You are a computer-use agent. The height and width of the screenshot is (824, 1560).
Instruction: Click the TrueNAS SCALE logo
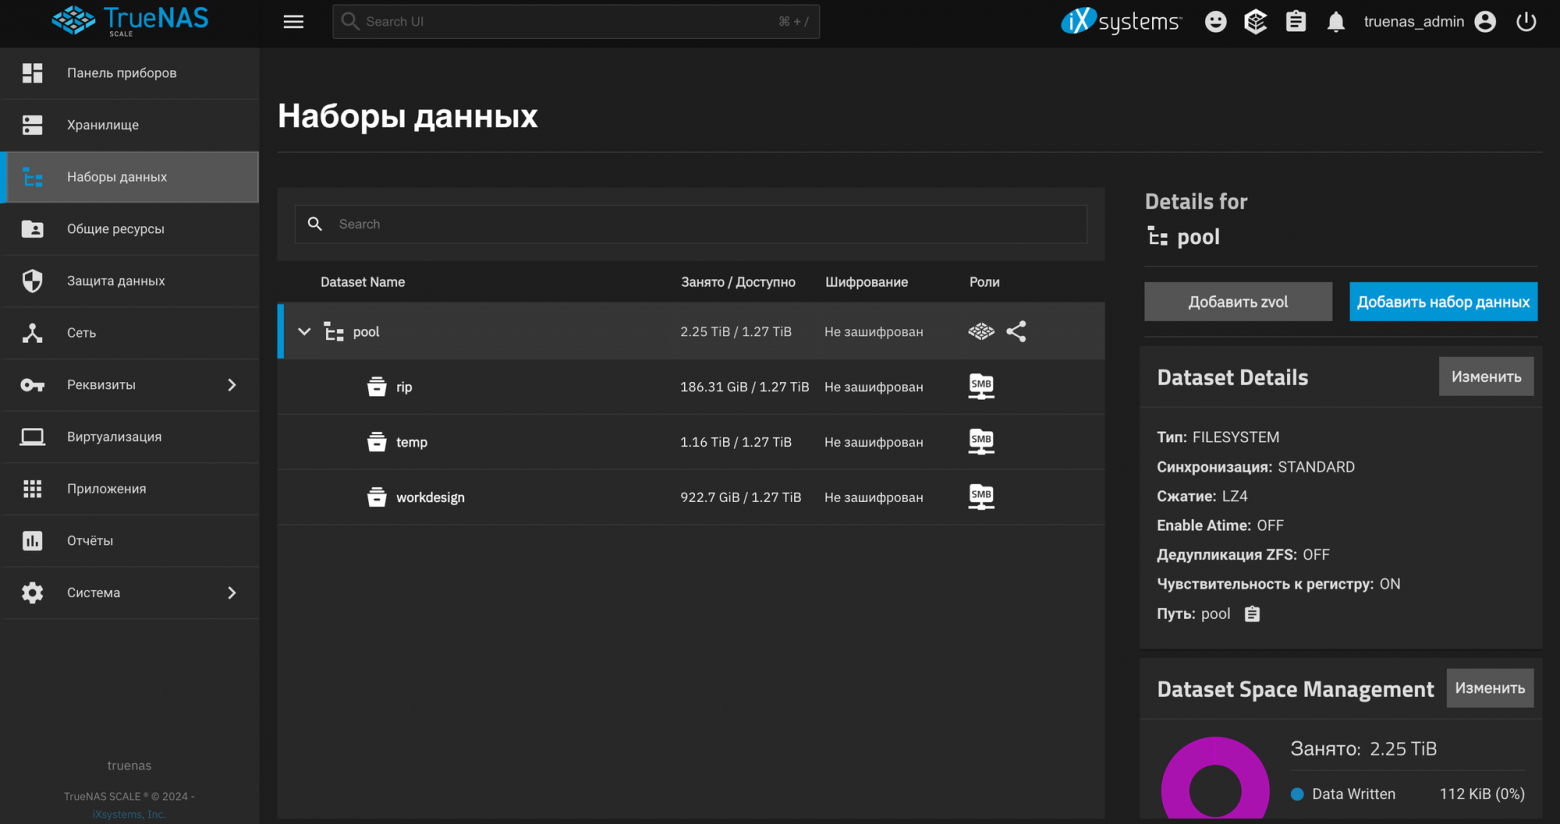[130, 21]
